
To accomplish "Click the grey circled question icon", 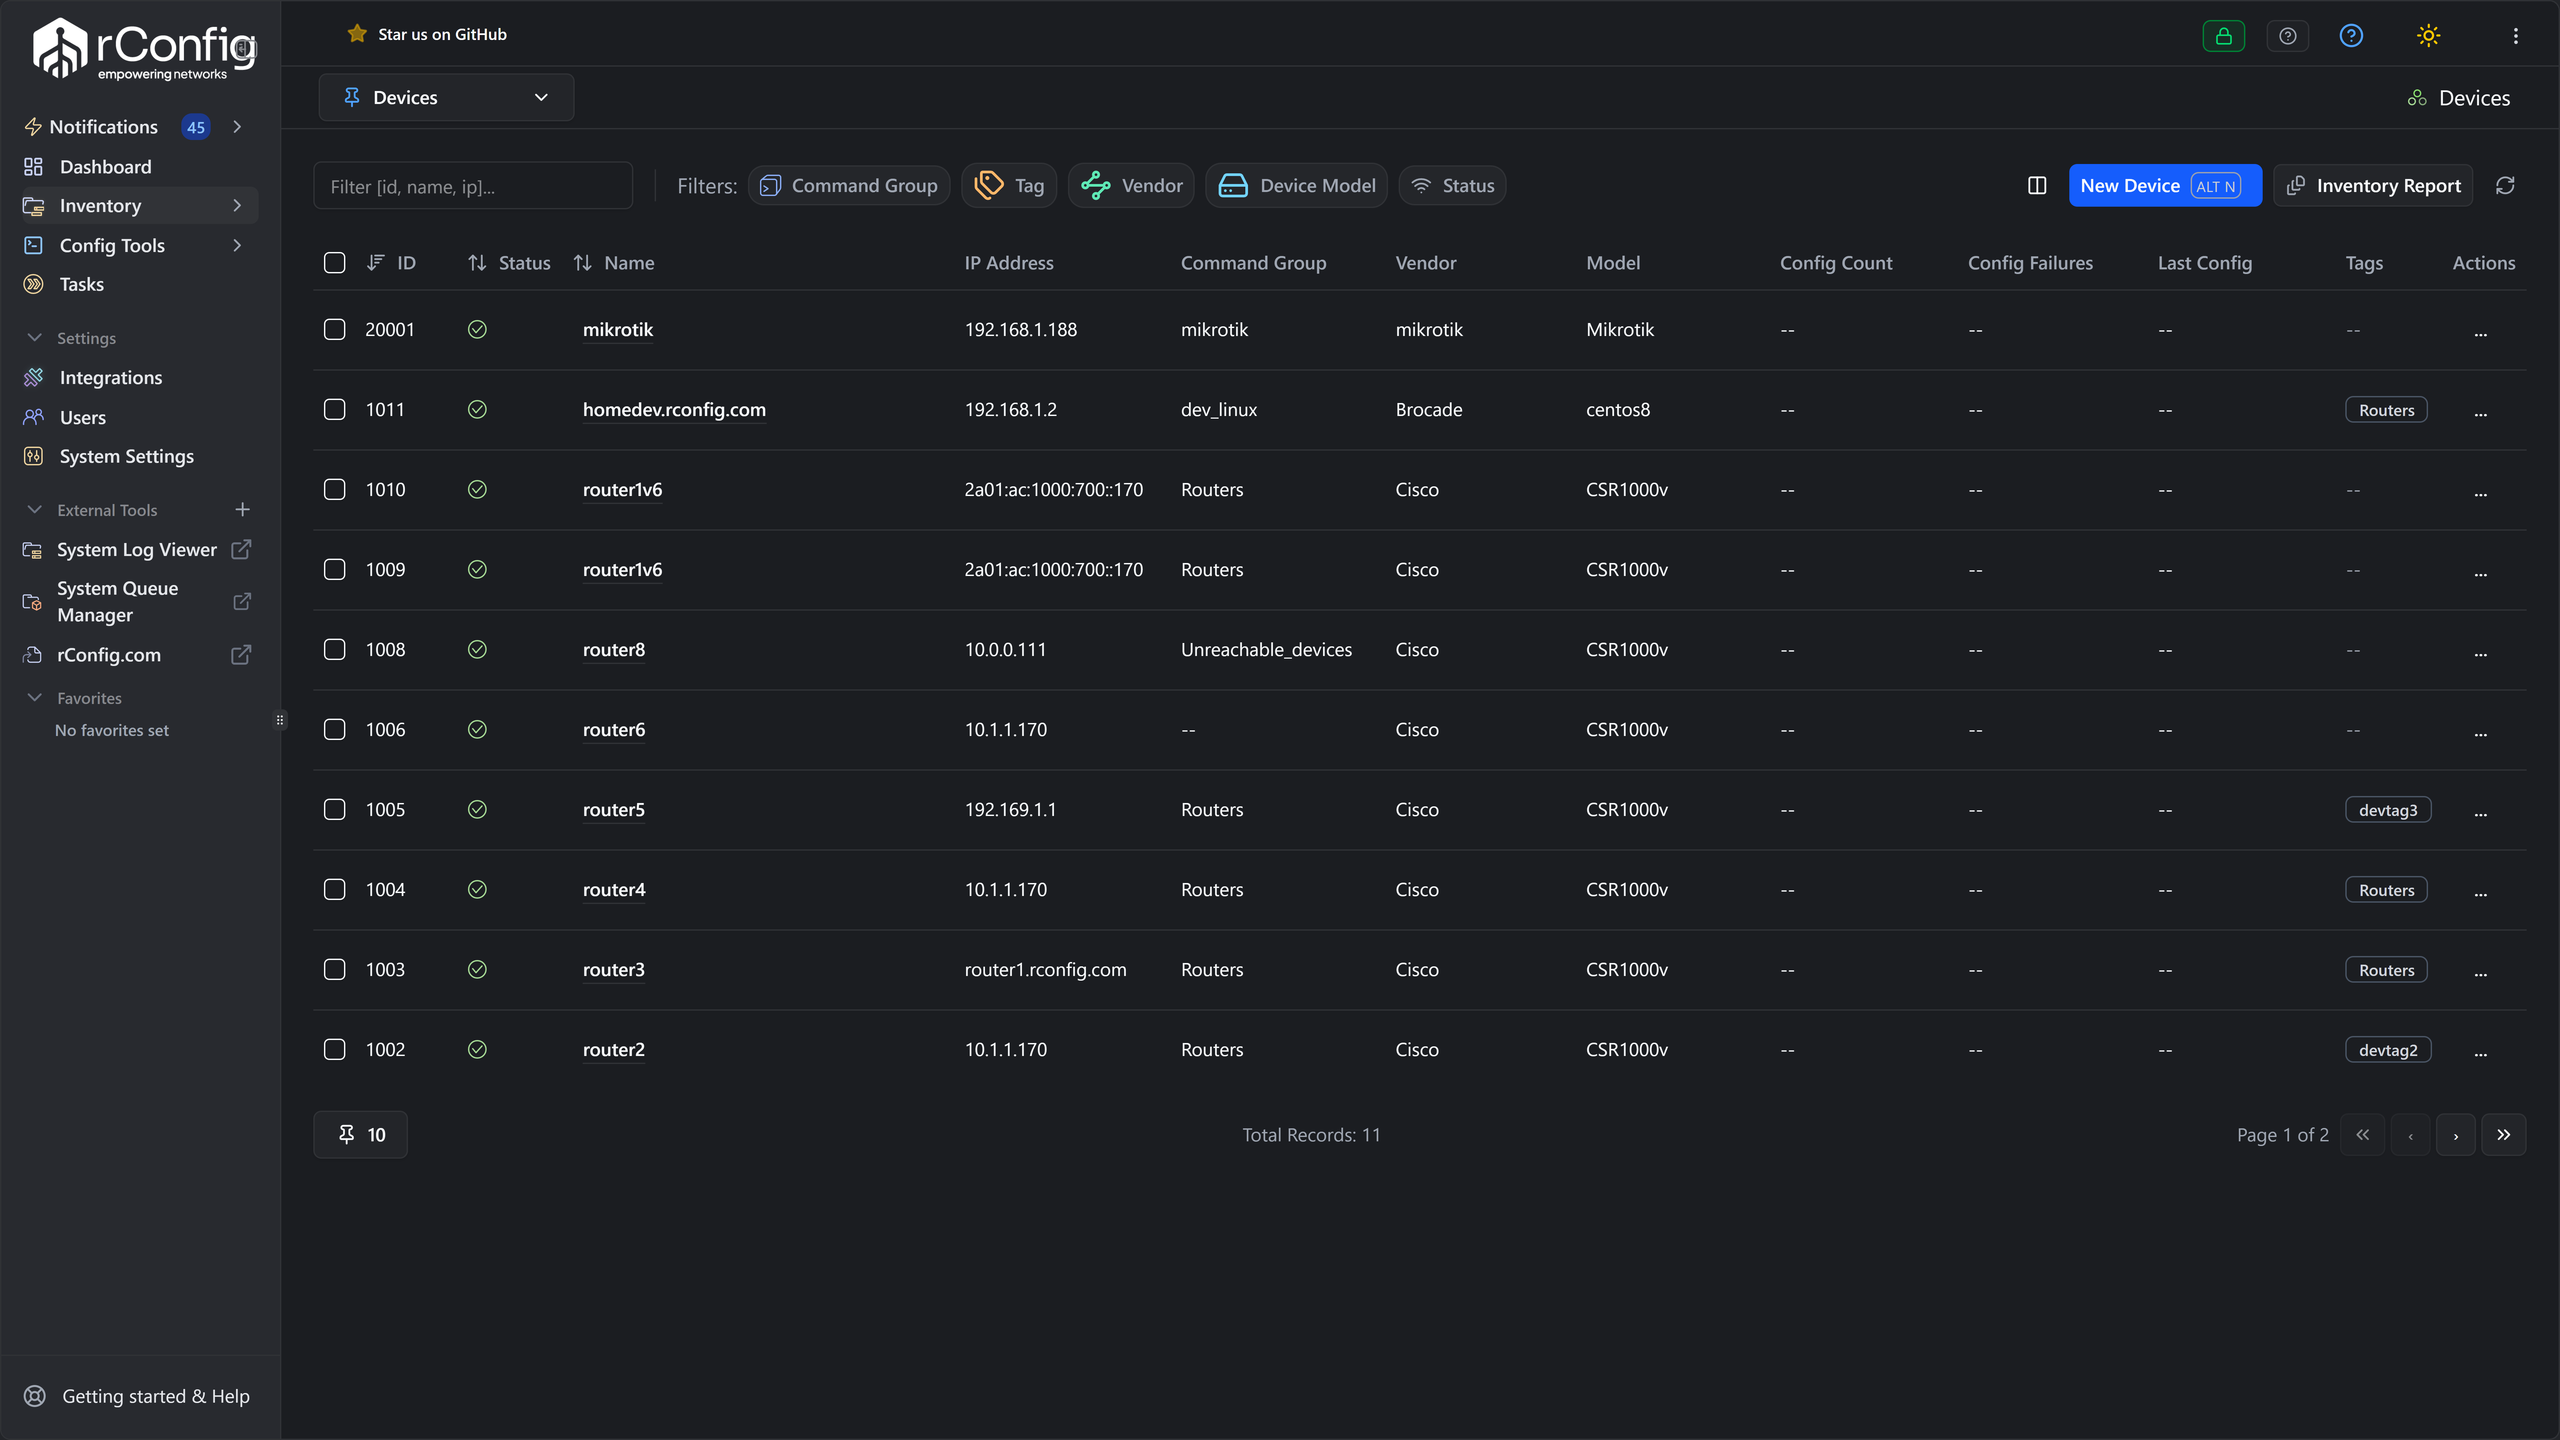I will (x=2287, y=36).
